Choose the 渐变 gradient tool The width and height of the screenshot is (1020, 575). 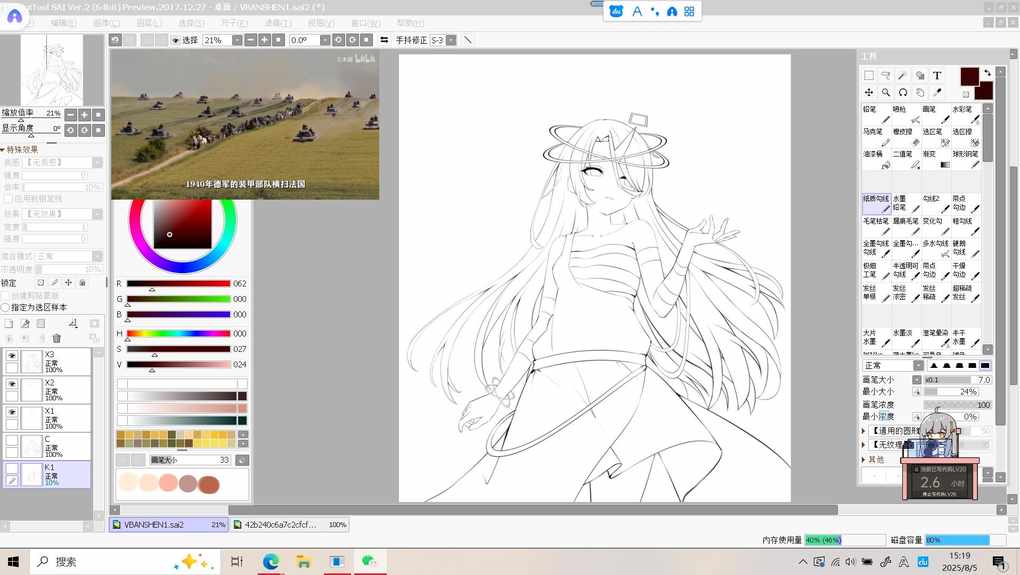tap(936, 159)
